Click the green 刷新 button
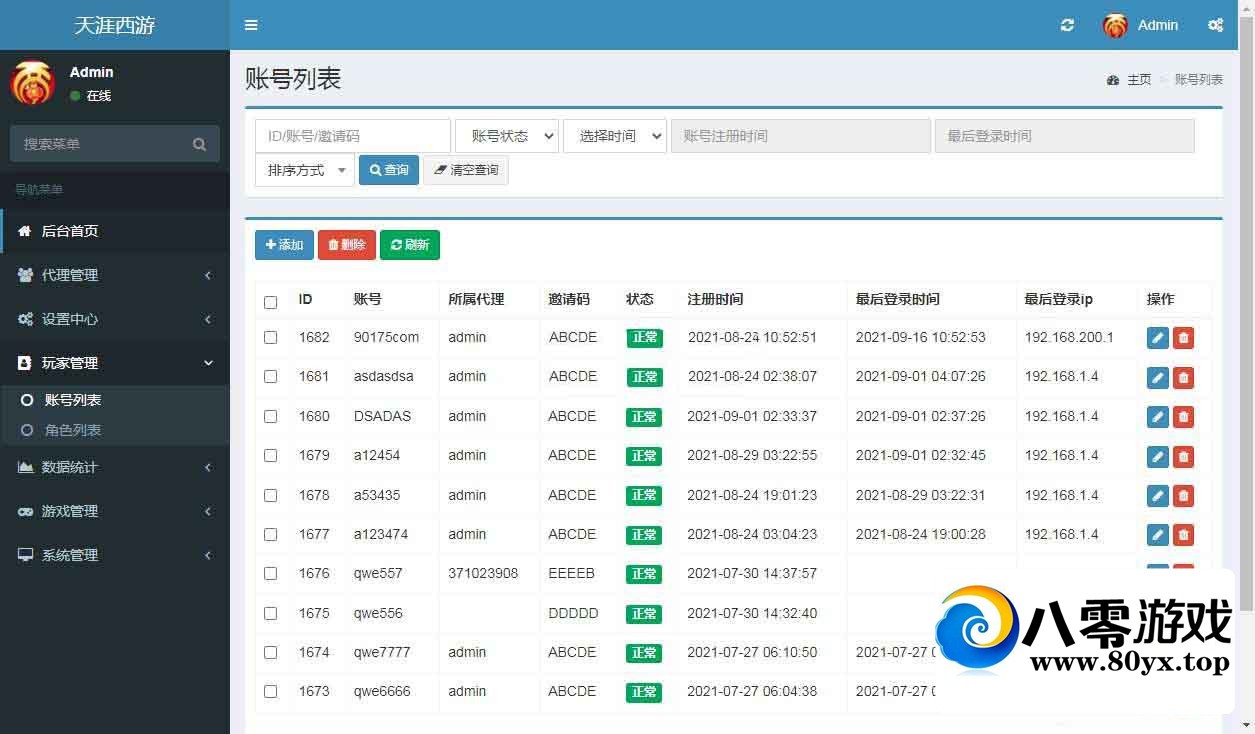This screenshot has width=1255, height=734. 410,245
